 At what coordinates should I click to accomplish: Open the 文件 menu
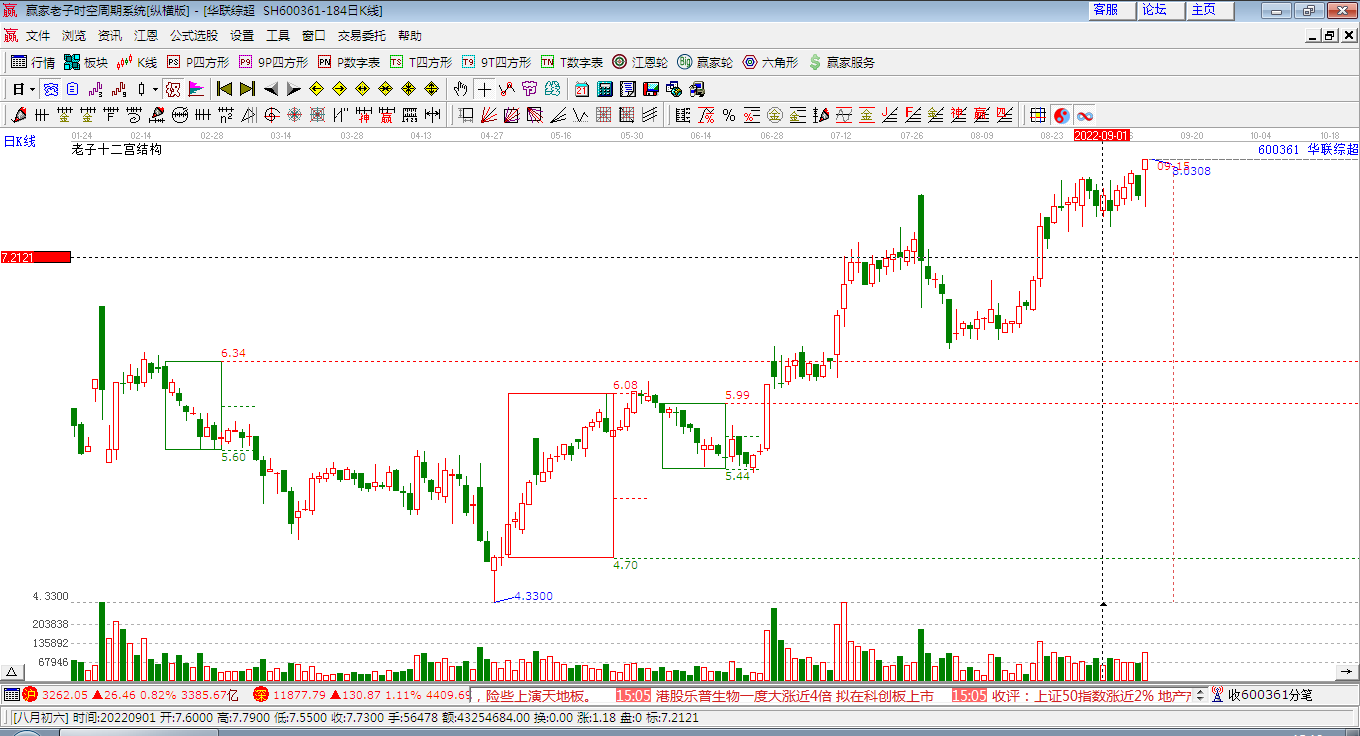click(x=38, y=35)
